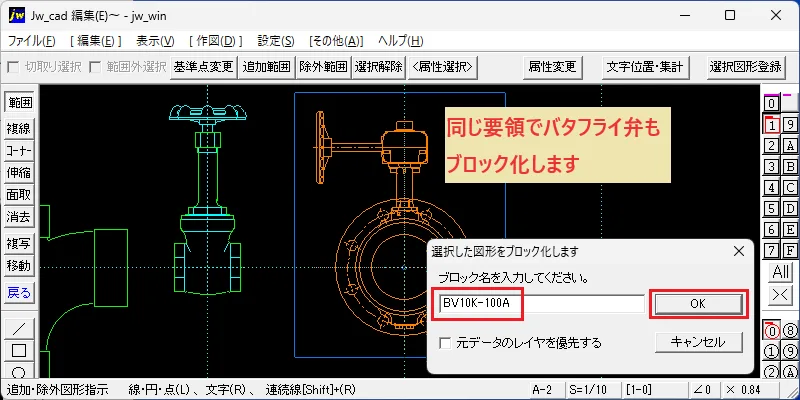Toggle layer 4 in the layer bar
The width and height of the screenshot is (800, 400).
(x=772, y=188)
